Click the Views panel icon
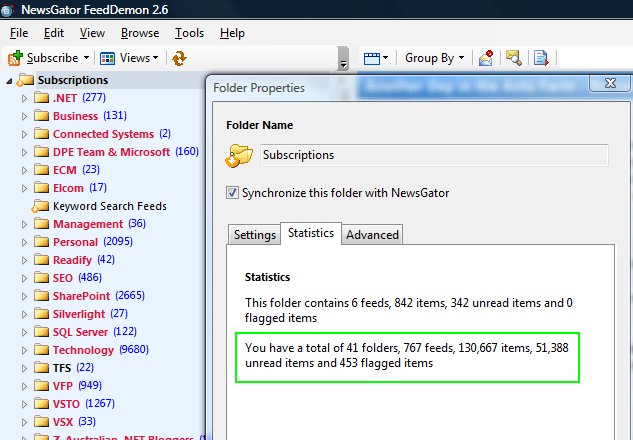Image resolution: width=633 pixels, height=440 pixels. pyautogui.click(x=108, y=58)
